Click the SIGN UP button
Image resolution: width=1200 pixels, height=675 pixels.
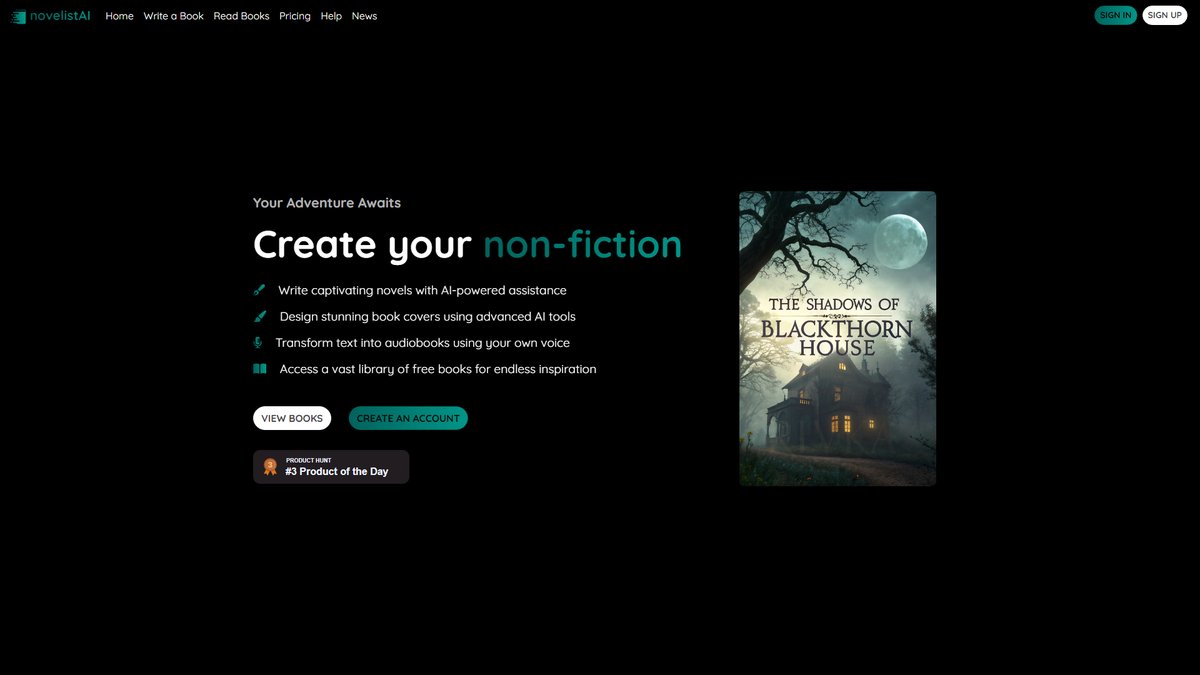pos(1164,15)
